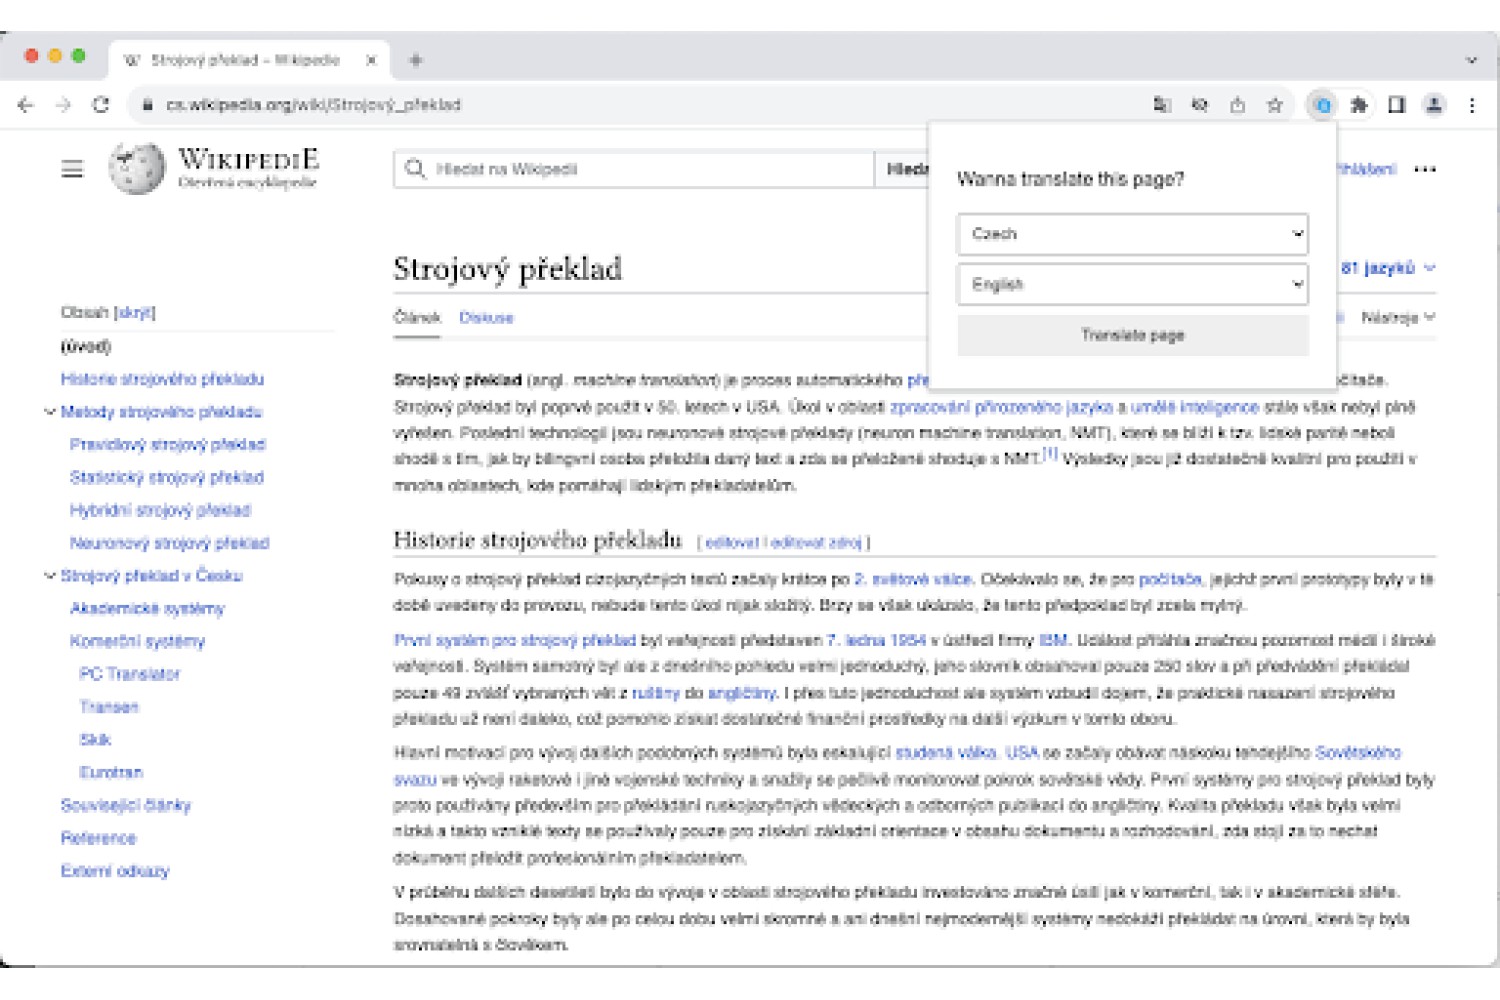Go back using the browser back arrow

26,105
